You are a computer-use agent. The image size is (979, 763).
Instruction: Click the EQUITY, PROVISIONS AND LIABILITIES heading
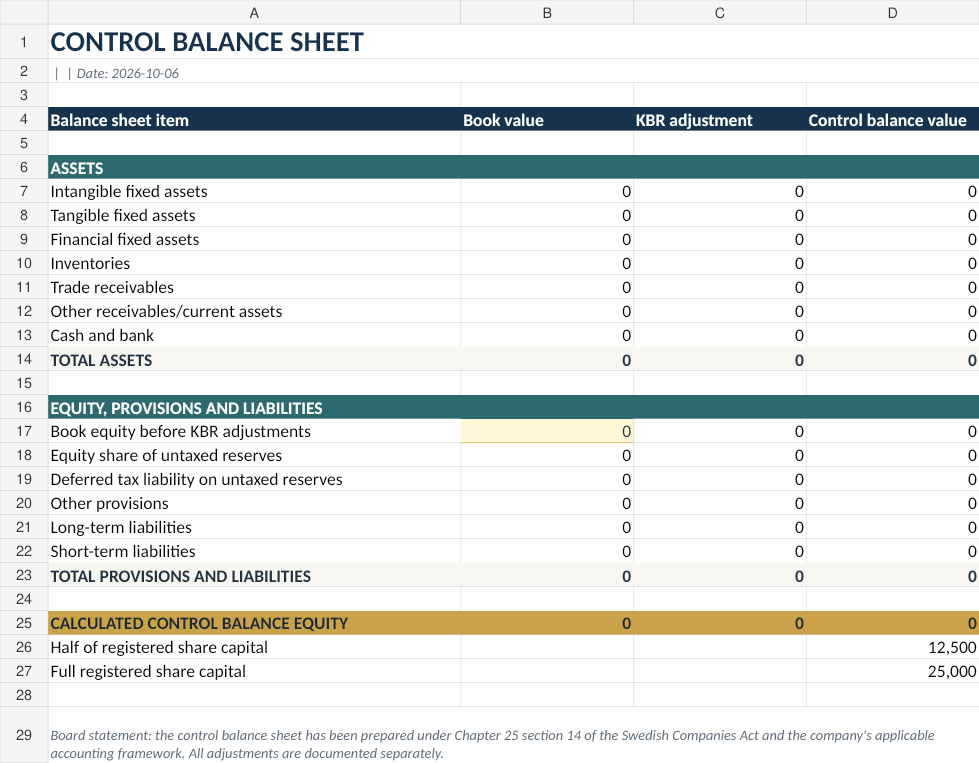click(x=186, y=408)
